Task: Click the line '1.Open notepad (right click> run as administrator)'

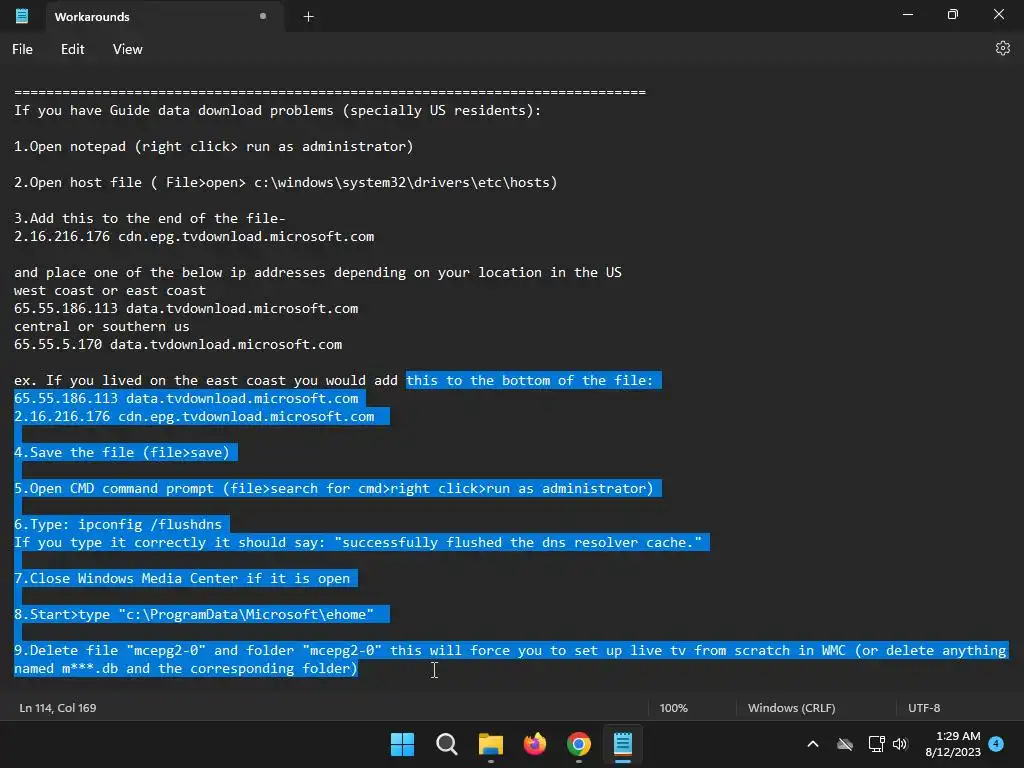Action: [x=214, y=146]
